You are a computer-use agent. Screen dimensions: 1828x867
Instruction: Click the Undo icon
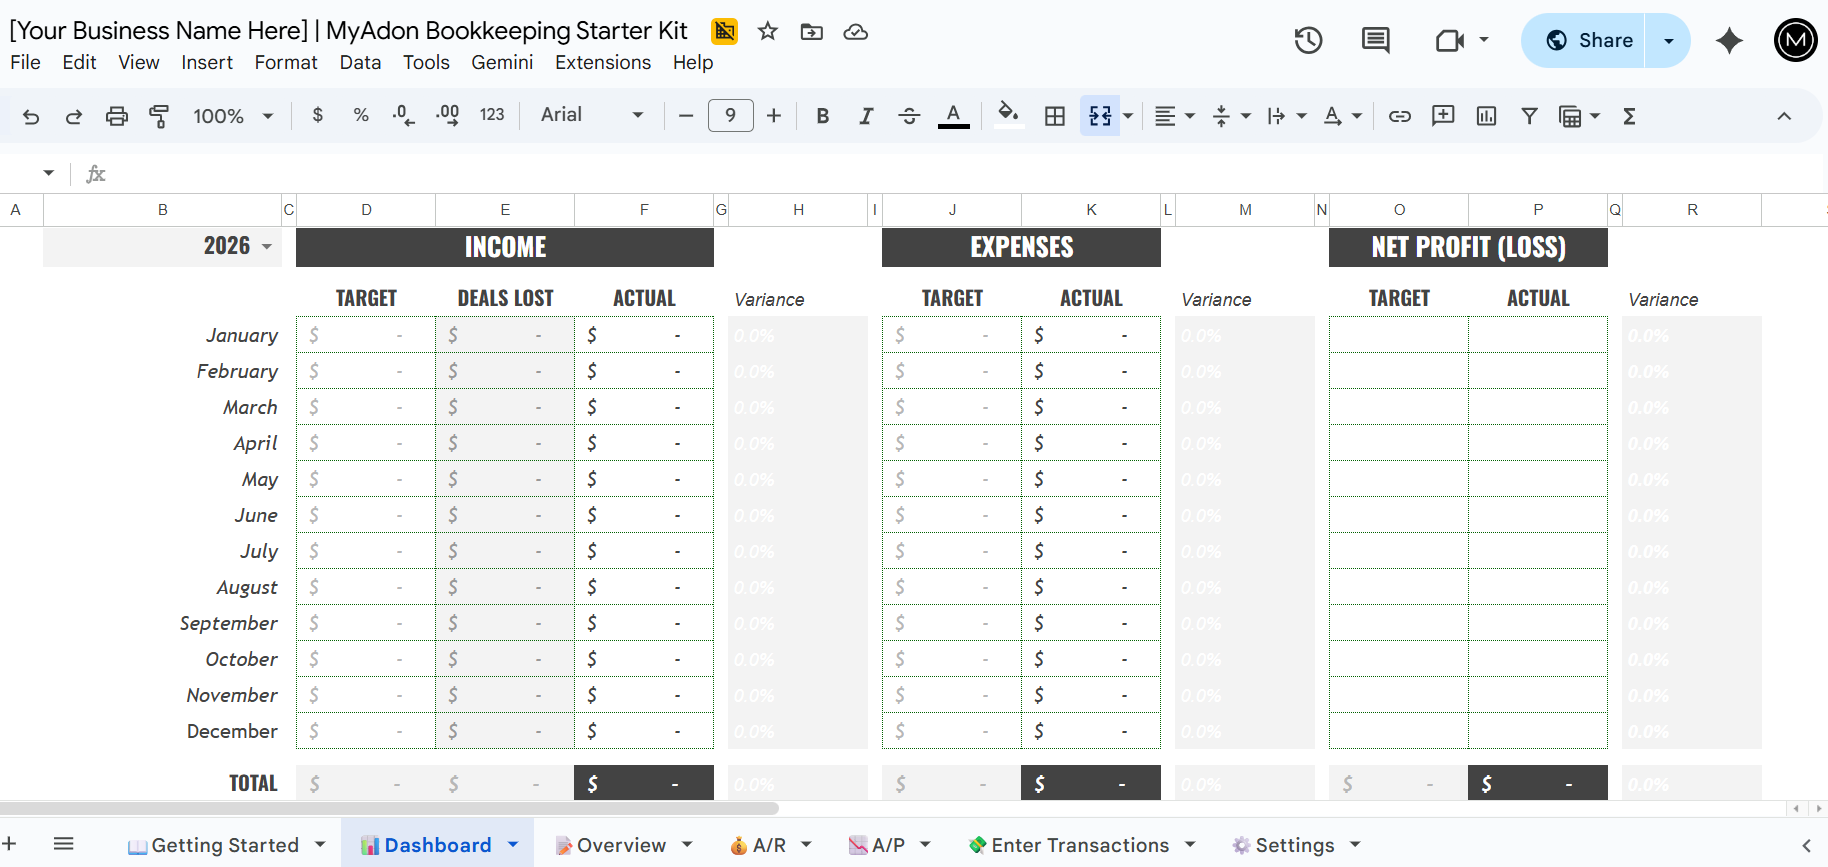pos(31,116)
